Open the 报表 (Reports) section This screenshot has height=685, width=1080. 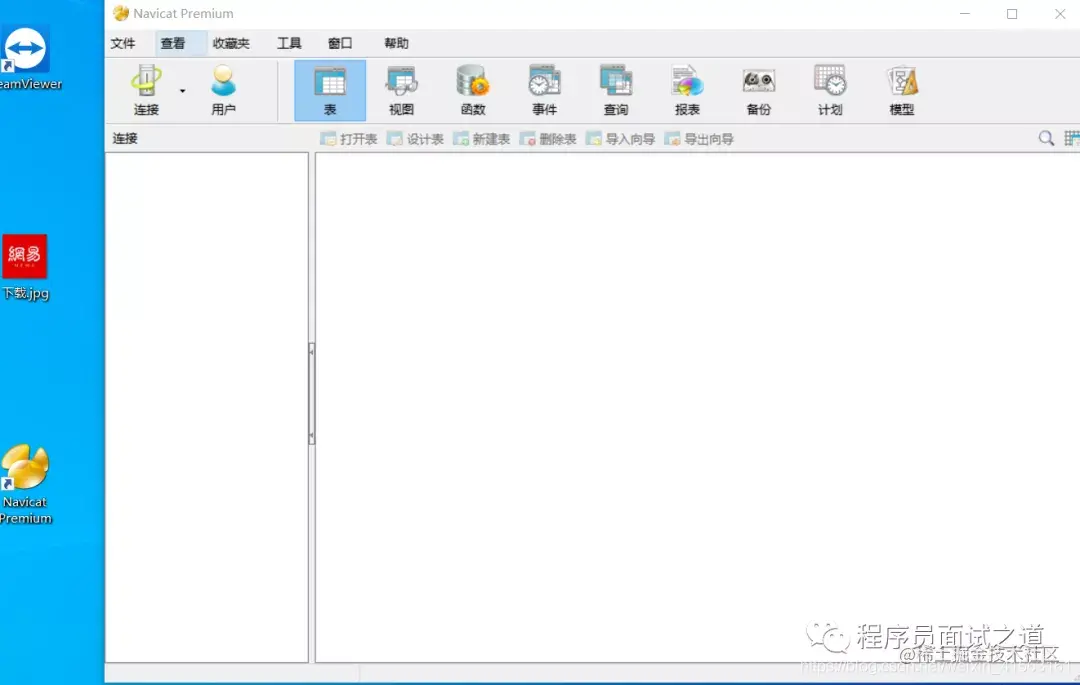coord(687,89)
